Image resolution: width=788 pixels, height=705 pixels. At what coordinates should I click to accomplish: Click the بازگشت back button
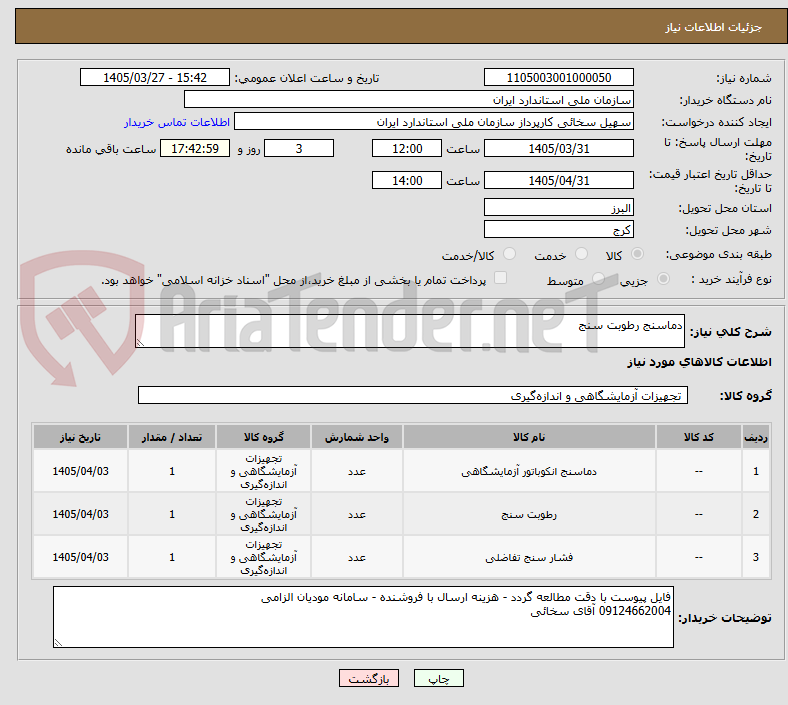point(369,678)
